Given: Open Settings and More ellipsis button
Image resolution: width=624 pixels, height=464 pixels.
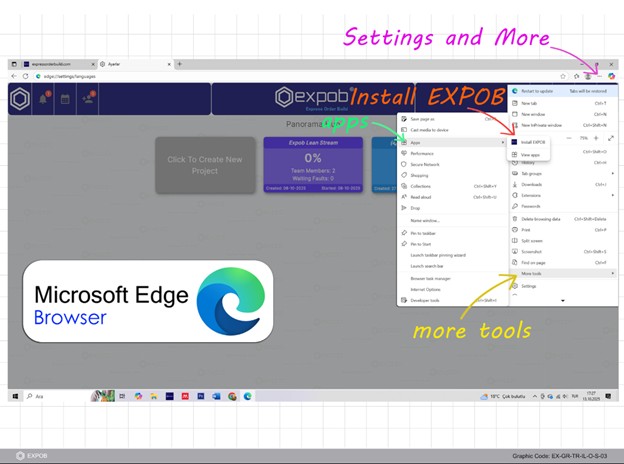Looking at the screenshot, I should tap(598, 76).
